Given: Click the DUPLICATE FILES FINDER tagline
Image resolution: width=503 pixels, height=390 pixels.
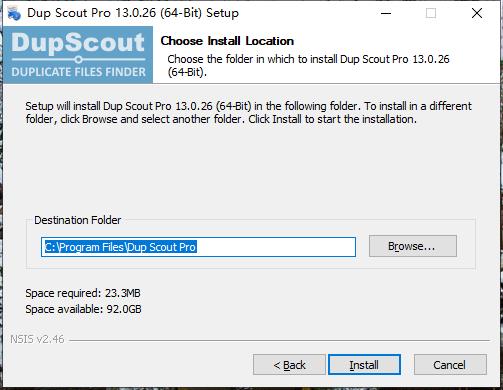Looking at the screenshot, I should pyautogui.click(x=79, y=72).
